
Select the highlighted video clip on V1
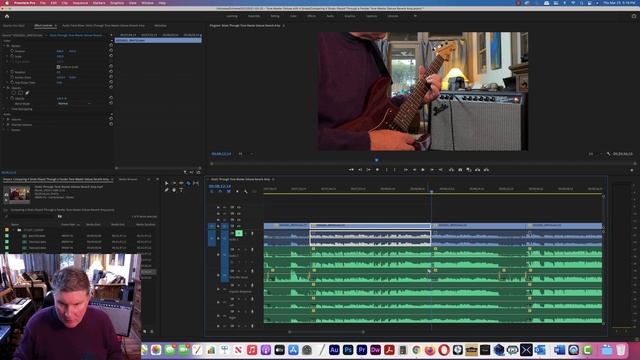[x=370, y=225]
